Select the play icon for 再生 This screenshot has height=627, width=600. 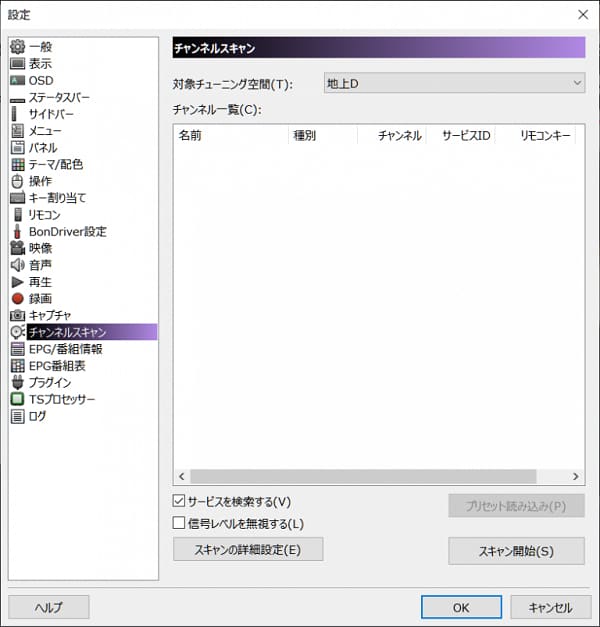[x=17, y=282]
